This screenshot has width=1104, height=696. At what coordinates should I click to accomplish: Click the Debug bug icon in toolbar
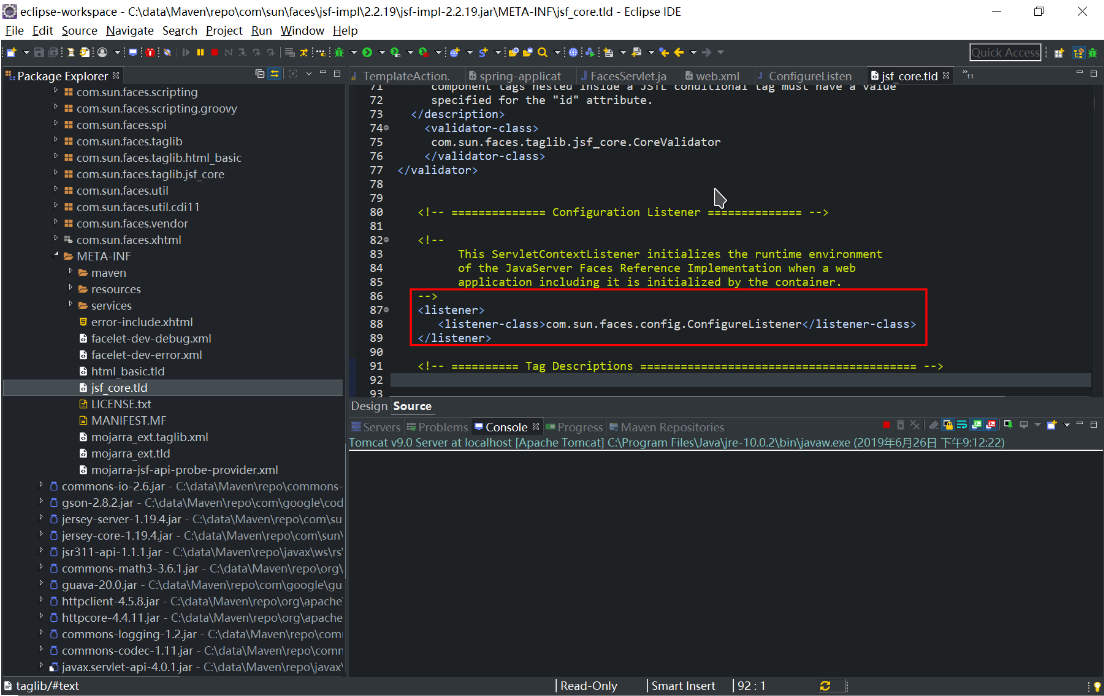340,52
